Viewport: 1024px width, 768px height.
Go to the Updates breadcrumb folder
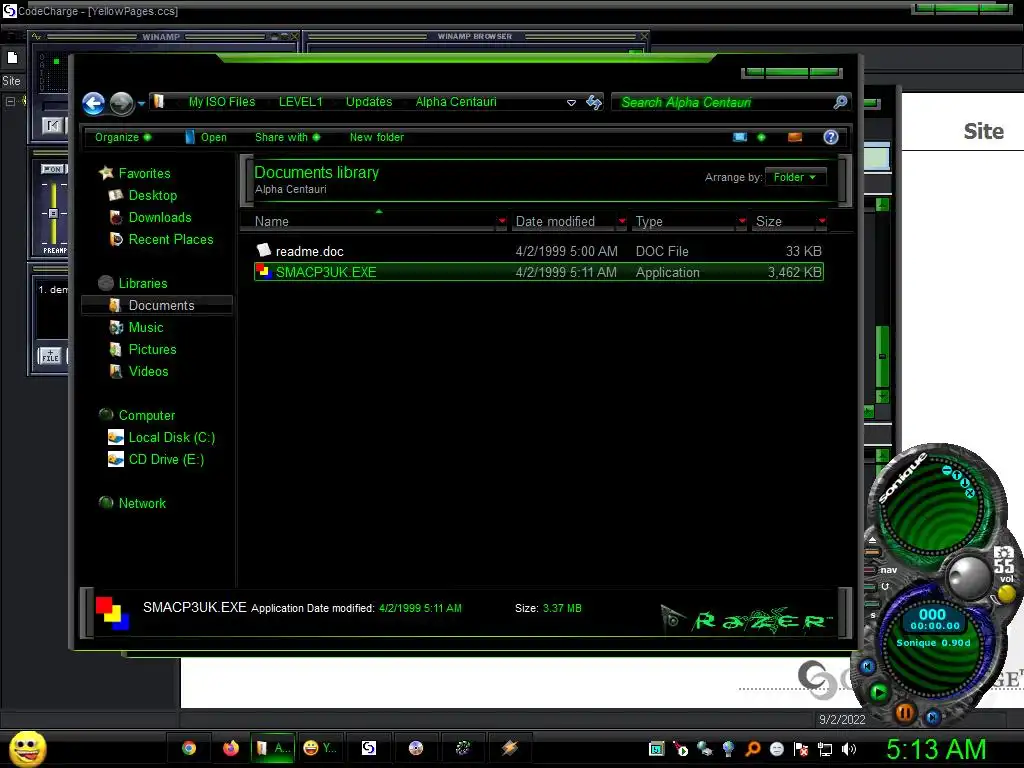pos(369,102)
